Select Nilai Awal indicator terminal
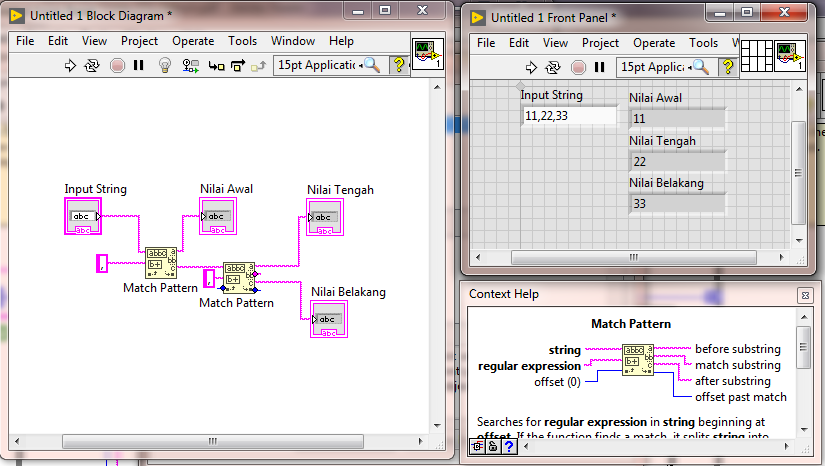 218,216
